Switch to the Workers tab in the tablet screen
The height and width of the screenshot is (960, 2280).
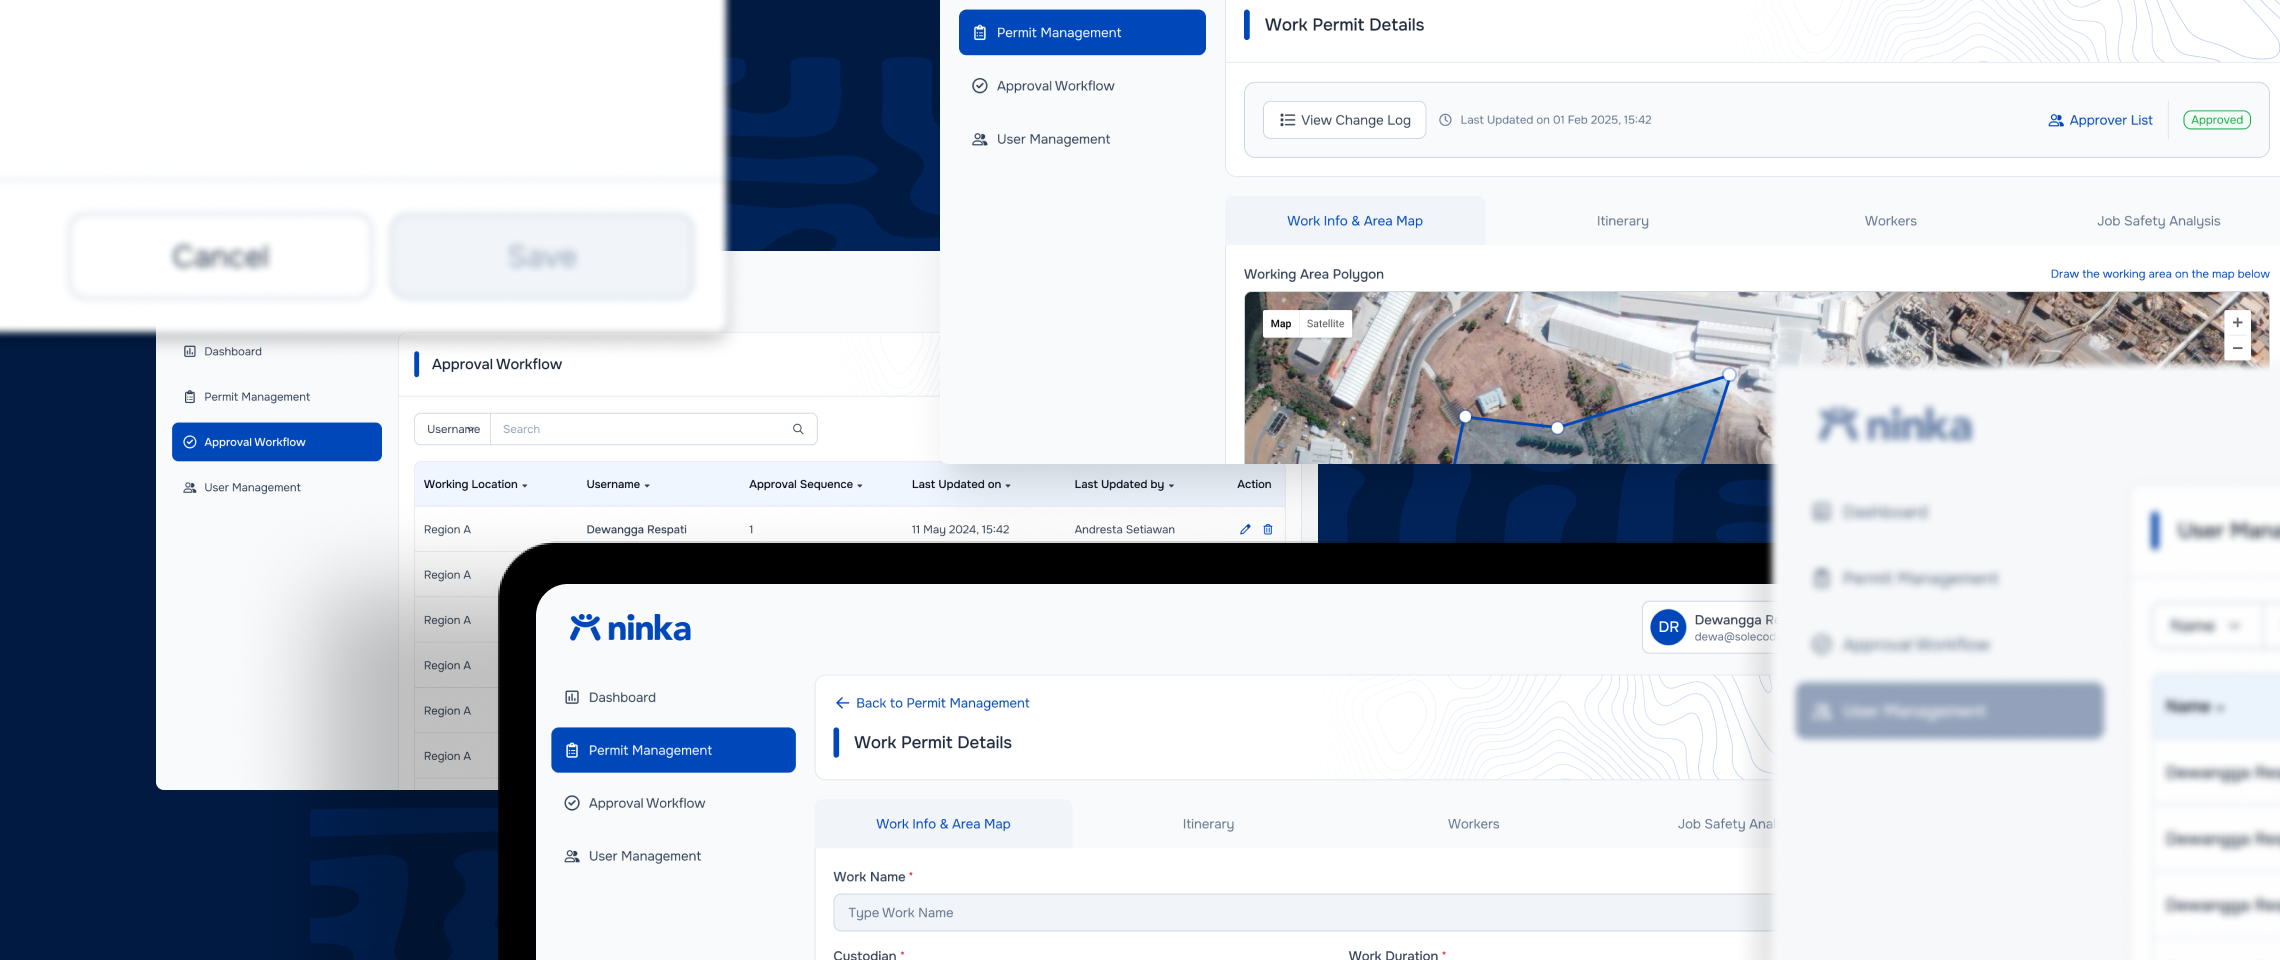pyautogui.click(x=1473, y=824)
